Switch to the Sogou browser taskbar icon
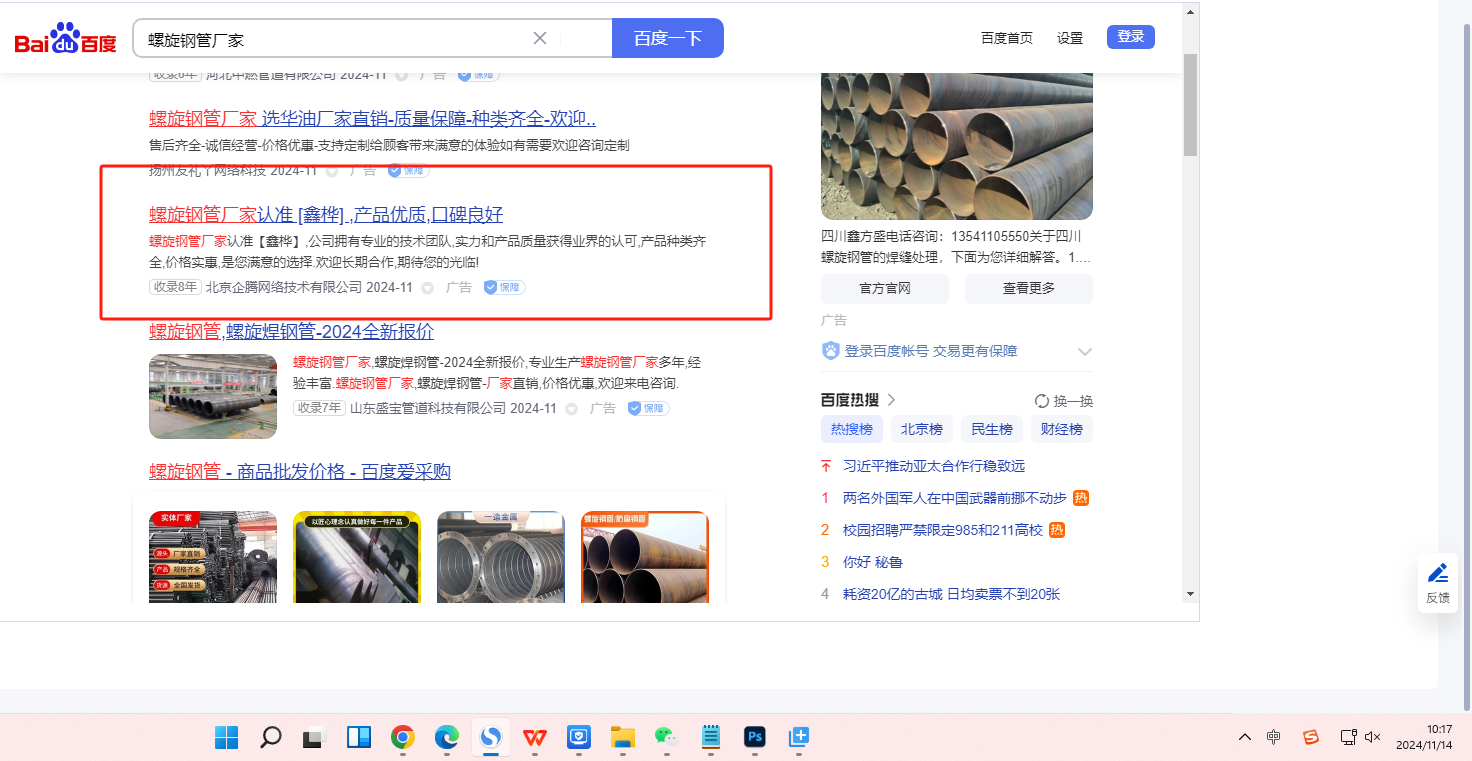Screen dimensions: 1472x761 491,738
